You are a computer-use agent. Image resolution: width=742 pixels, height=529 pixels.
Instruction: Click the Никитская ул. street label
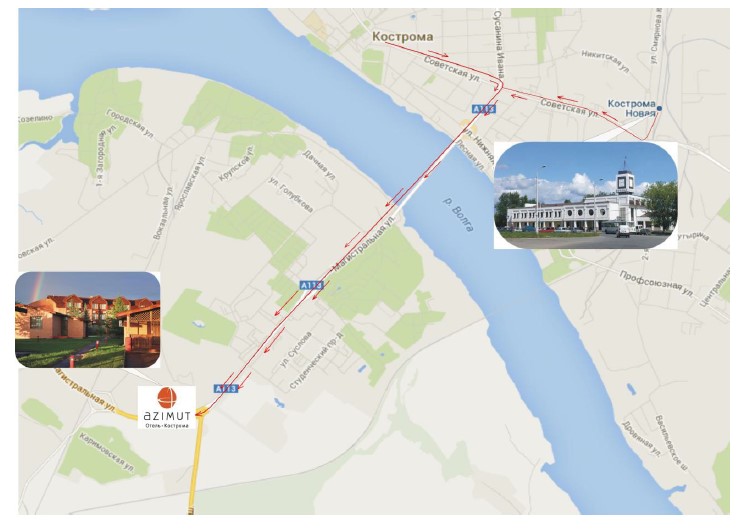[x=605, y=62]
